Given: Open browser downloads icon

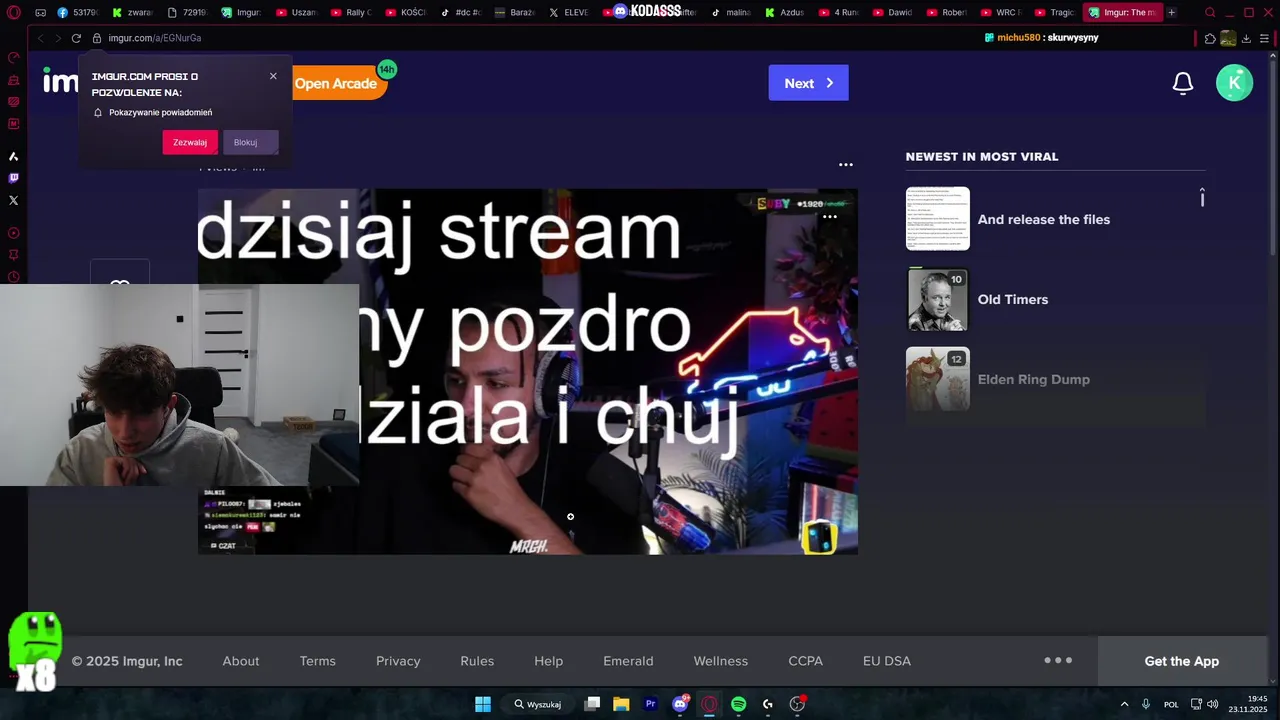Looking at the screenshot, I should click(1246, 38).
